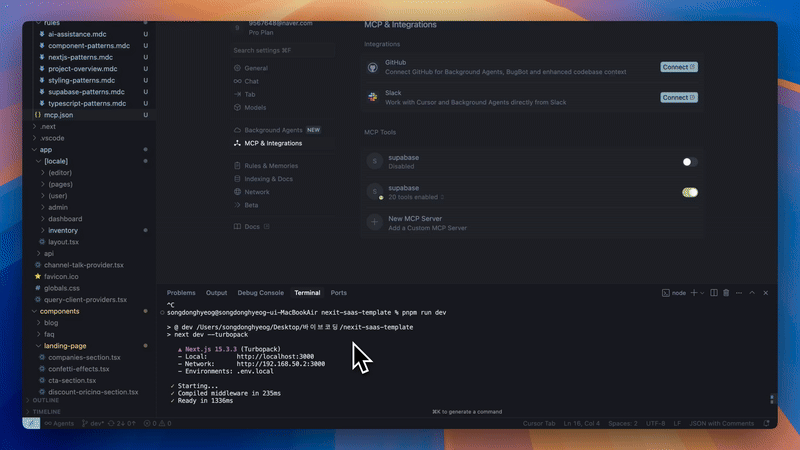Click the Slack integration icon
This screenshot has height=450, width=800.
click(373, 97)
